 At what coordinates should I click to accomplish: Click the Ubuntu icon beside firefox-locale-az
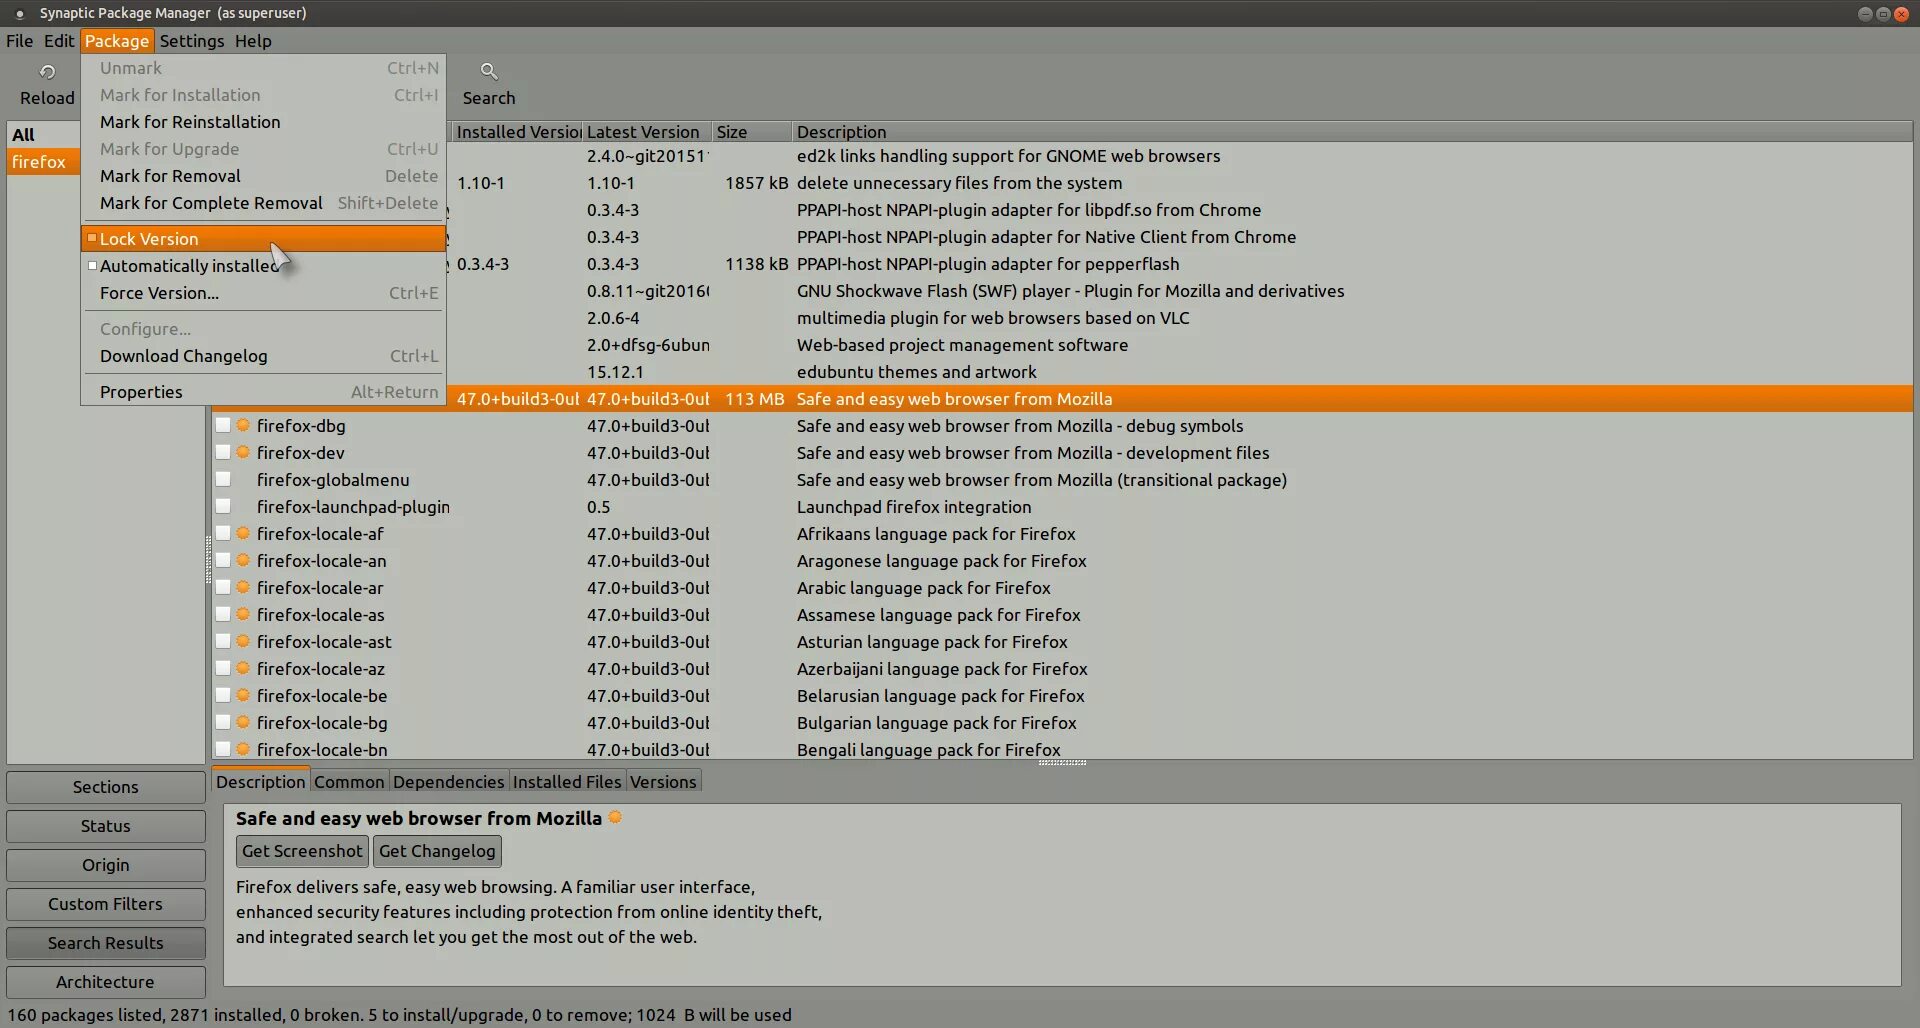coord(243,668)
